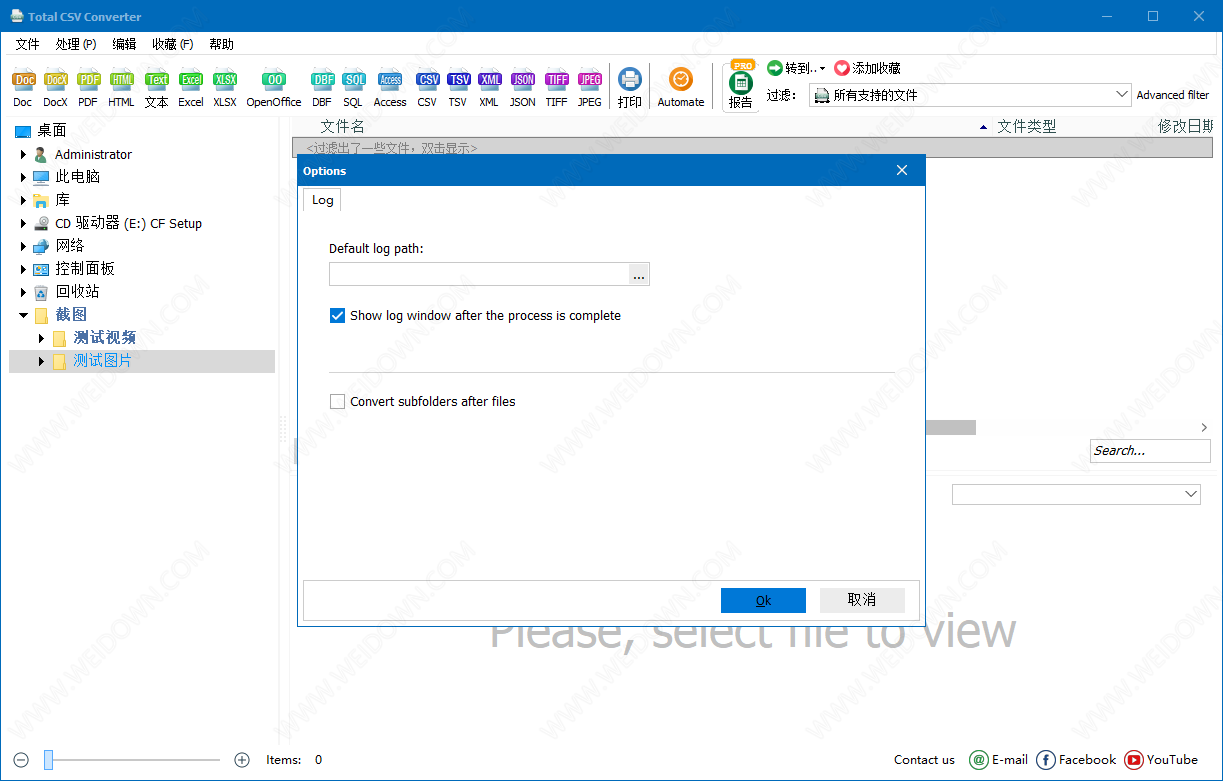Open the E-mail contact link

click(x=999, y=760)
